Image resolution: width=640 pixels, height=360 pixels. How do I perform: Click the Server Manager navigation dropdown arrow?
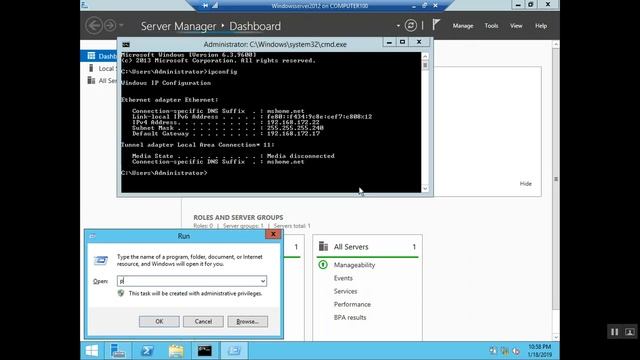tap(121, 26)
